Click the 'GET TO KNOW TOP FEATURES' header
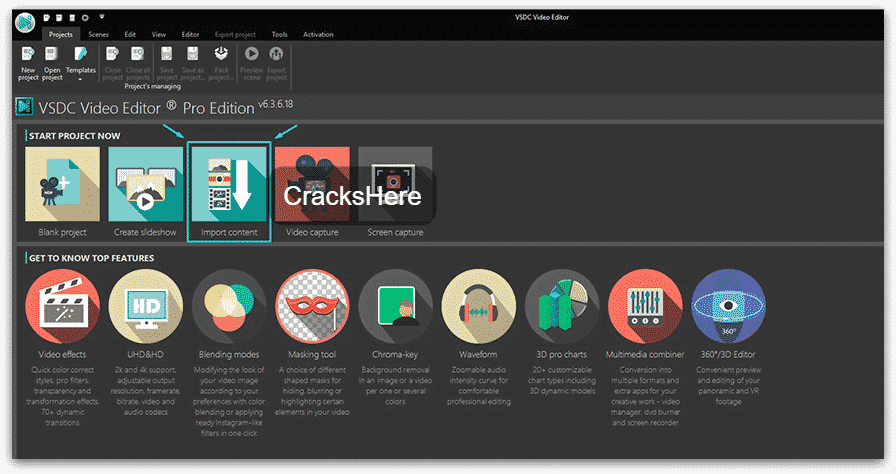The width and height of the screenshot is (896, 474). click(x=91, y=258)
